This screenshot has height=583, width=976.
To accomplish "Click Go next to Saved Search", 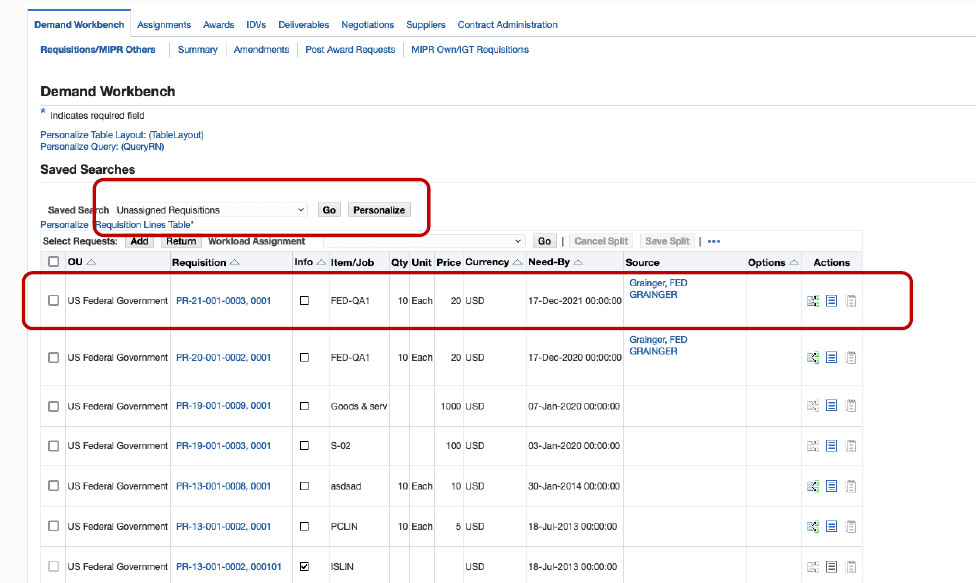I will (x=329, y=210).
